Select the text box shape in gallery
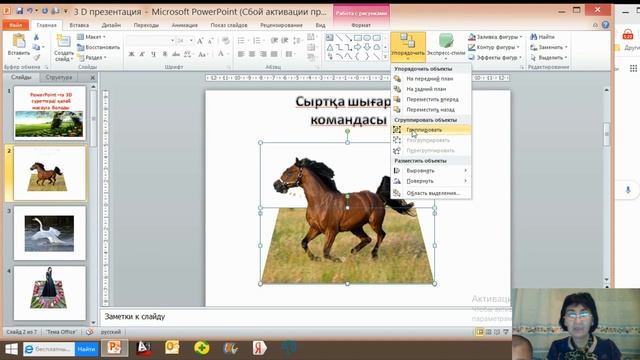640x360 pixels. coord(329,38)
